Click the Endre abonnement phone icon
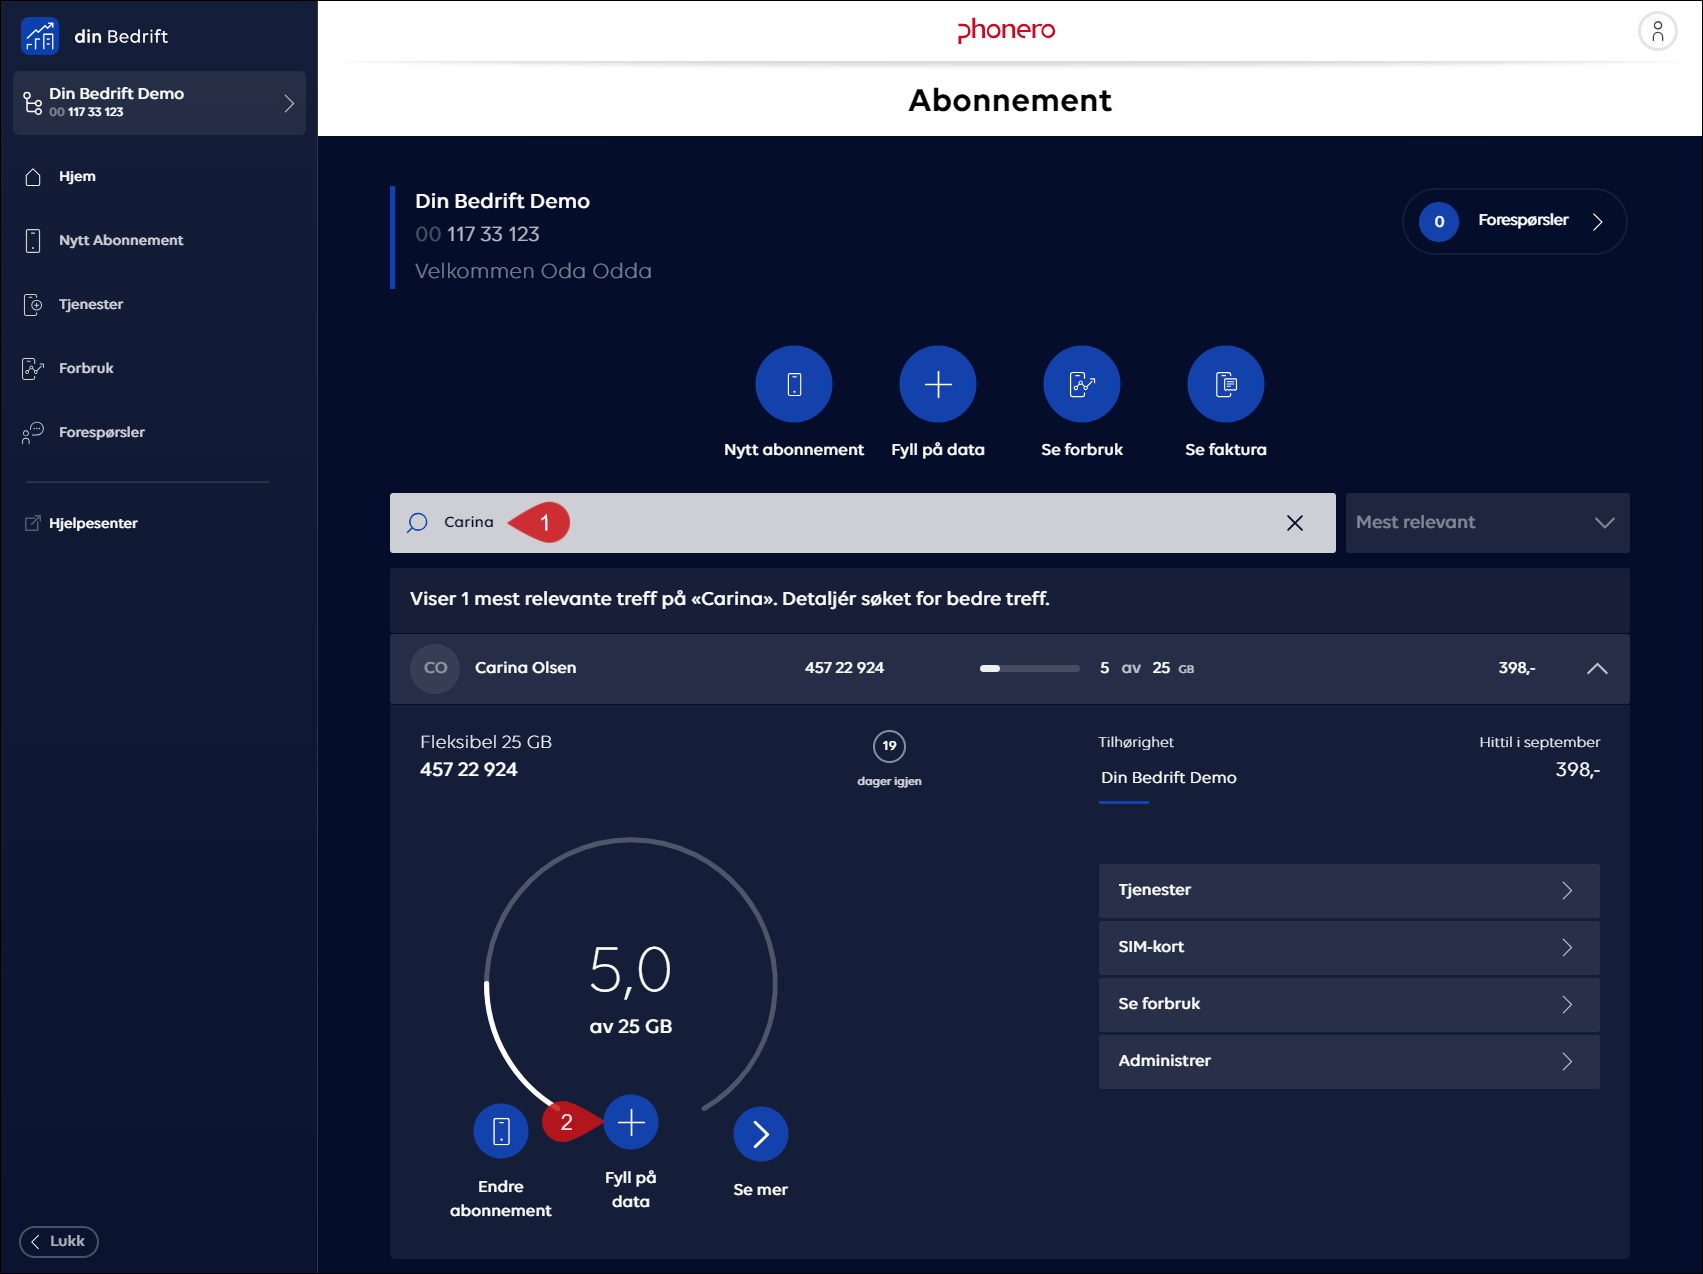The width and height of the screenshot is (1703, 1274). click(x=501, y=1131)
